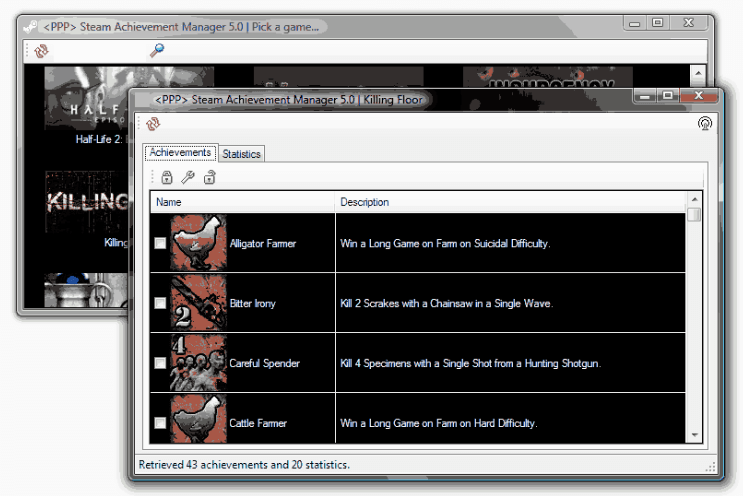Click the store/commit icon in Killing Floor window
The width and height of the screenshot is (743, 496).
(705, 124)
